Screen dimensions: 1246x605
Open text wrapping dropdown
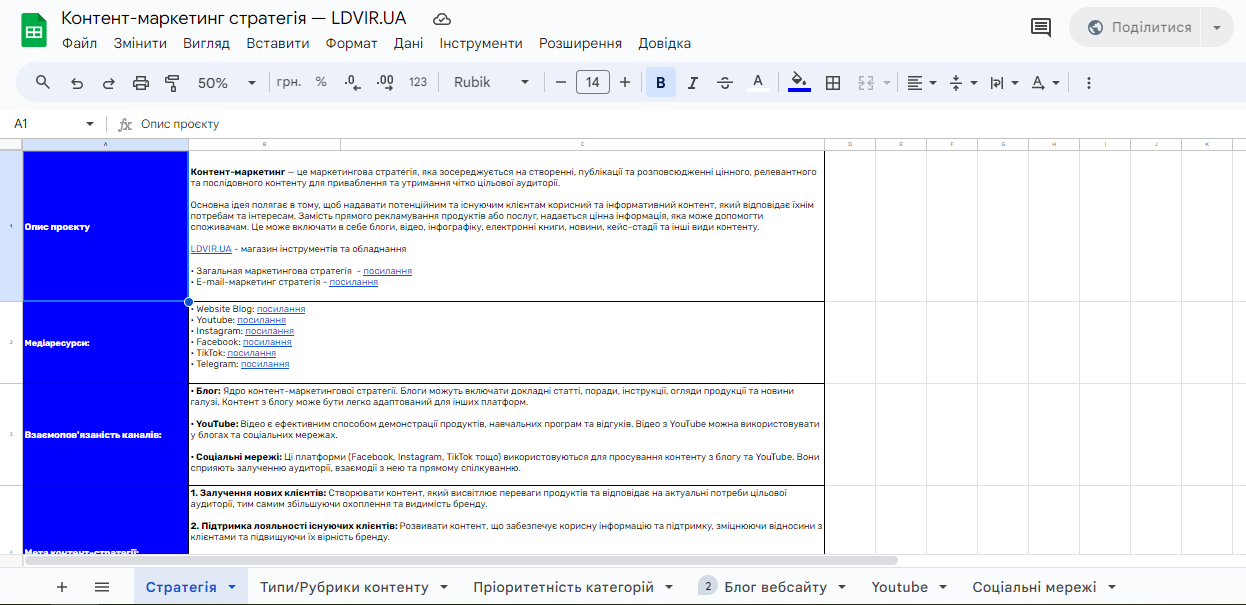tap(1003, 83)
